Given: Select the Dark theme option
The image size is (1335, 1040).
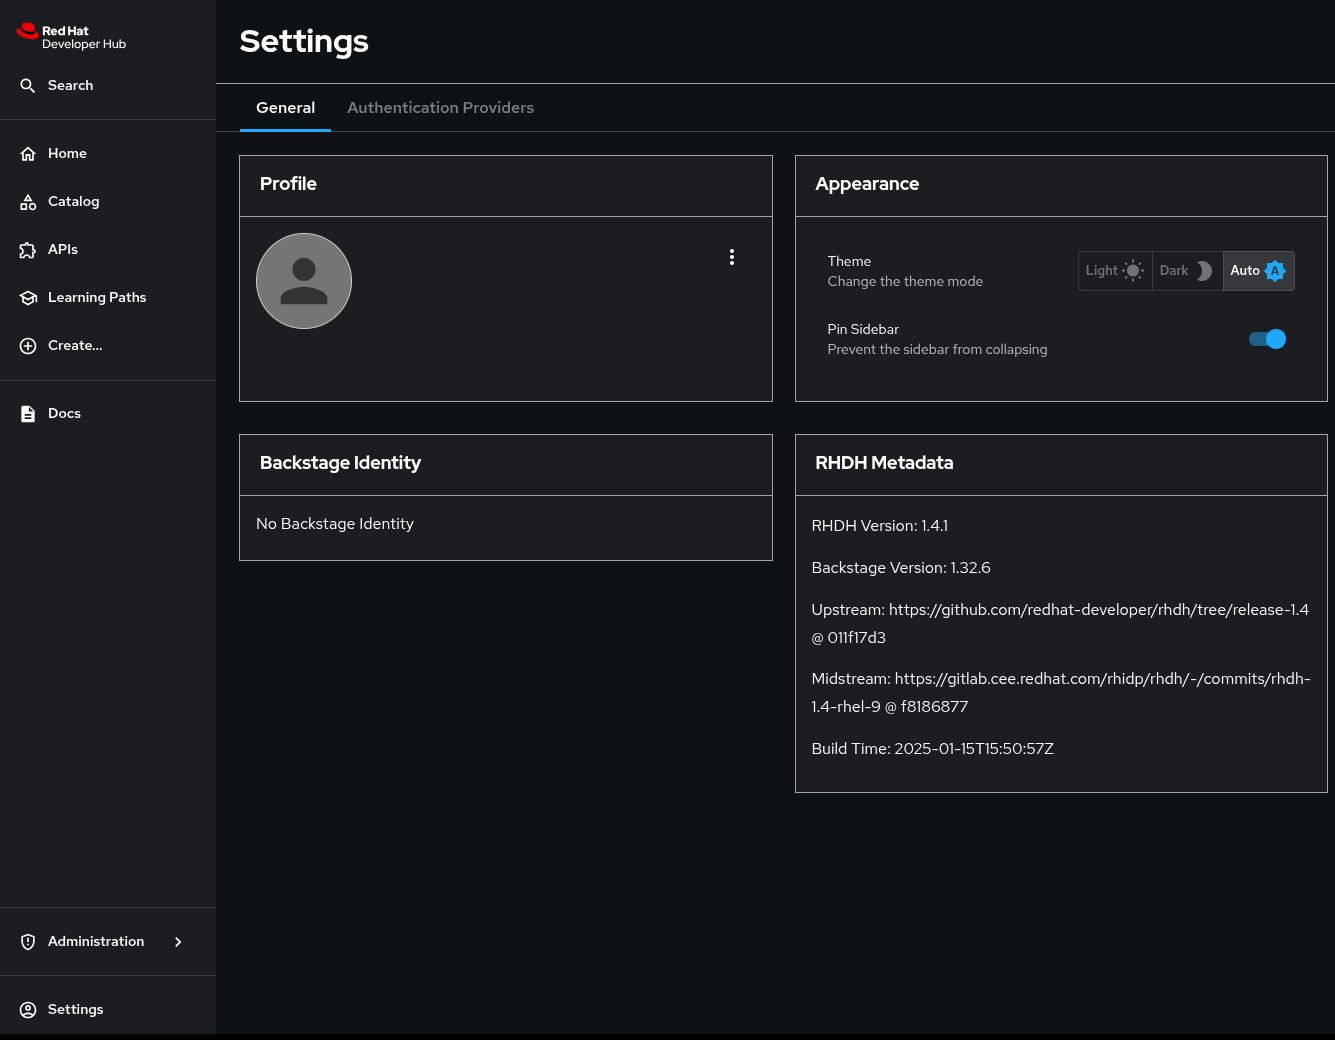Looking at the screenshot, I should [1186, 271].
